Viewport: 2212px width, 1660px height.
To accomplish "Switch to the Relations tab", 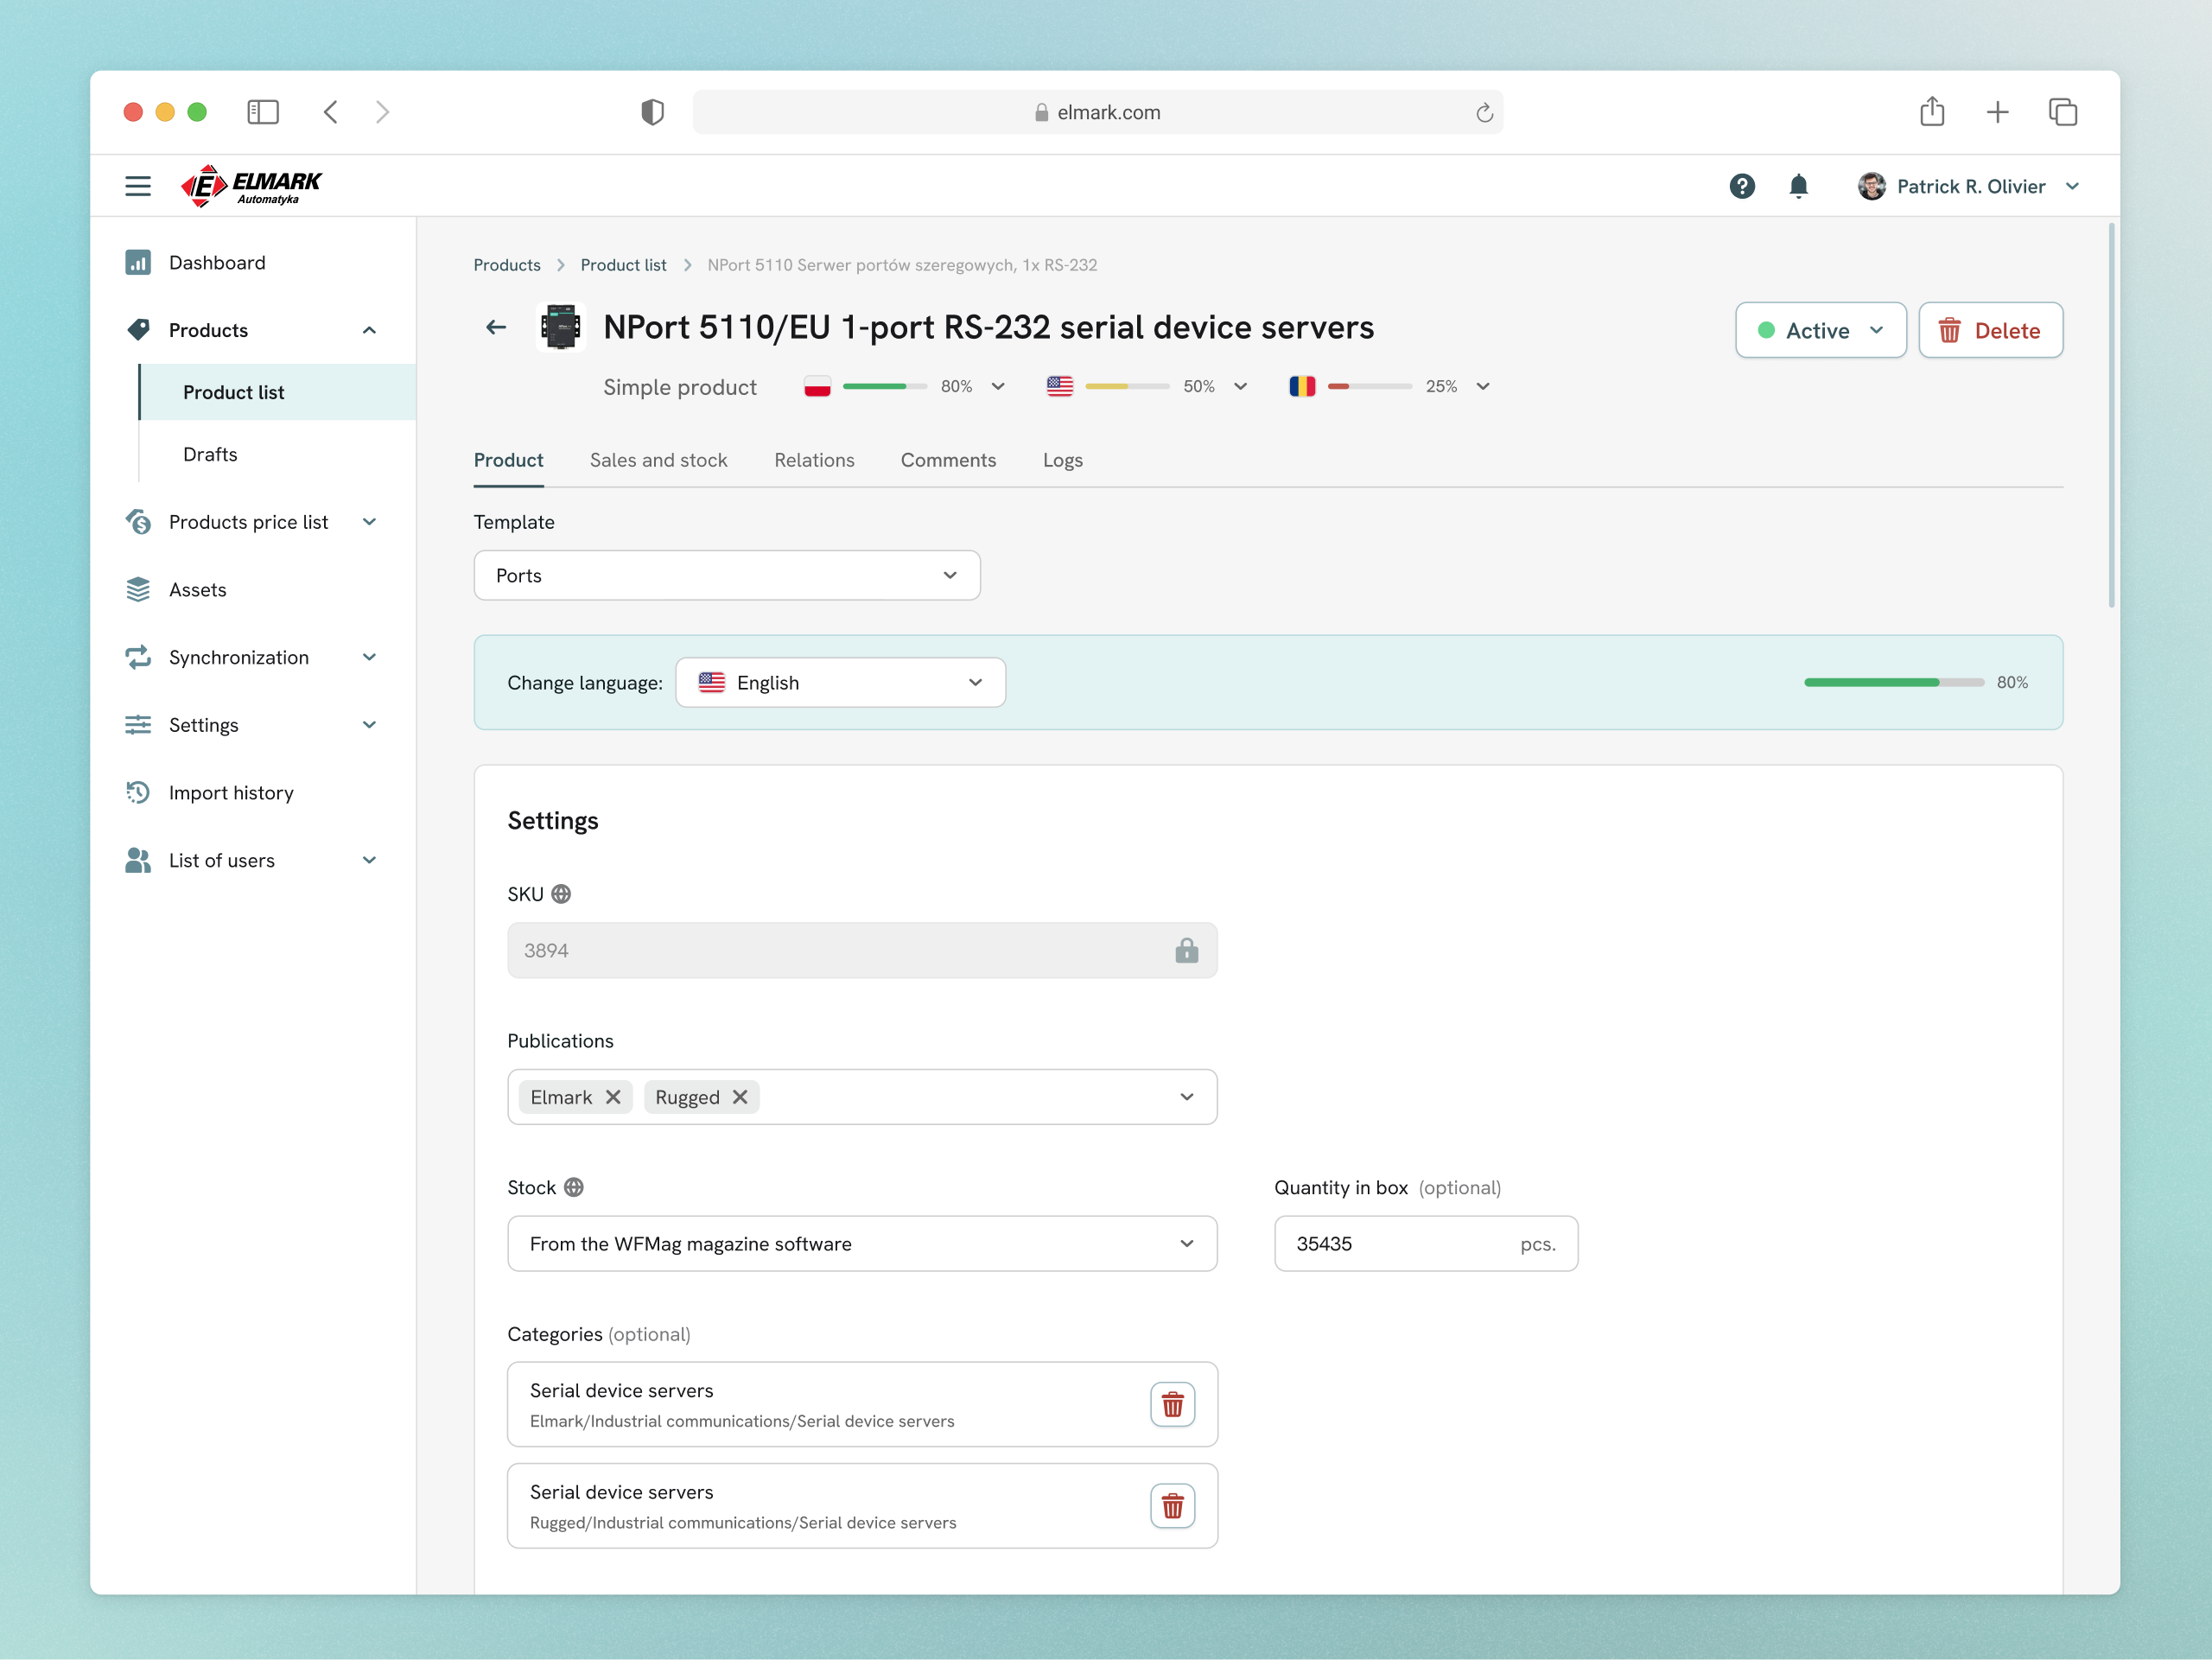I will click(814, 460).
